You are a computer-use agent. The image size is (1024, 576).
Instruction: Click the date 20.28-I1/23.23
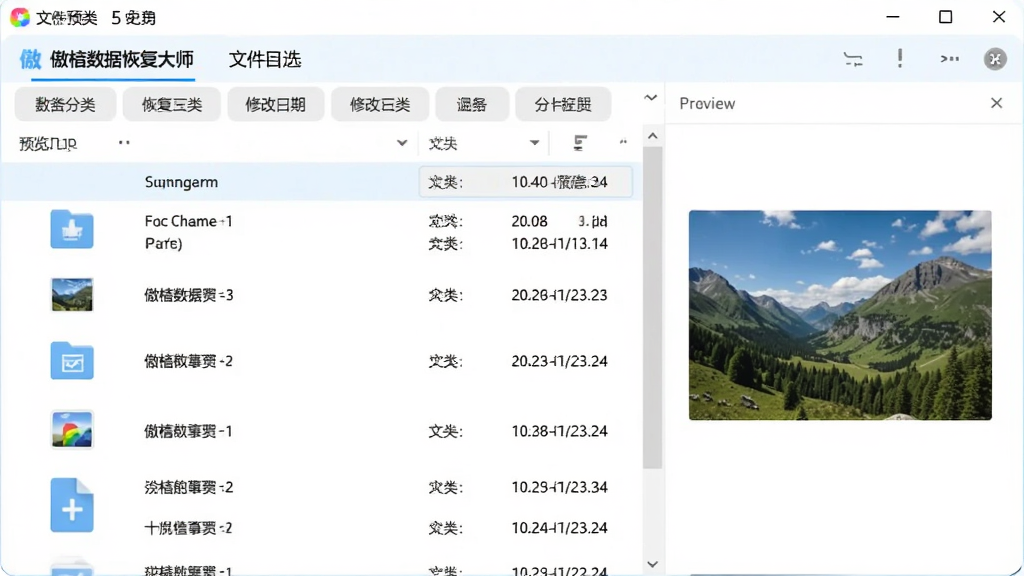point(560,295)
